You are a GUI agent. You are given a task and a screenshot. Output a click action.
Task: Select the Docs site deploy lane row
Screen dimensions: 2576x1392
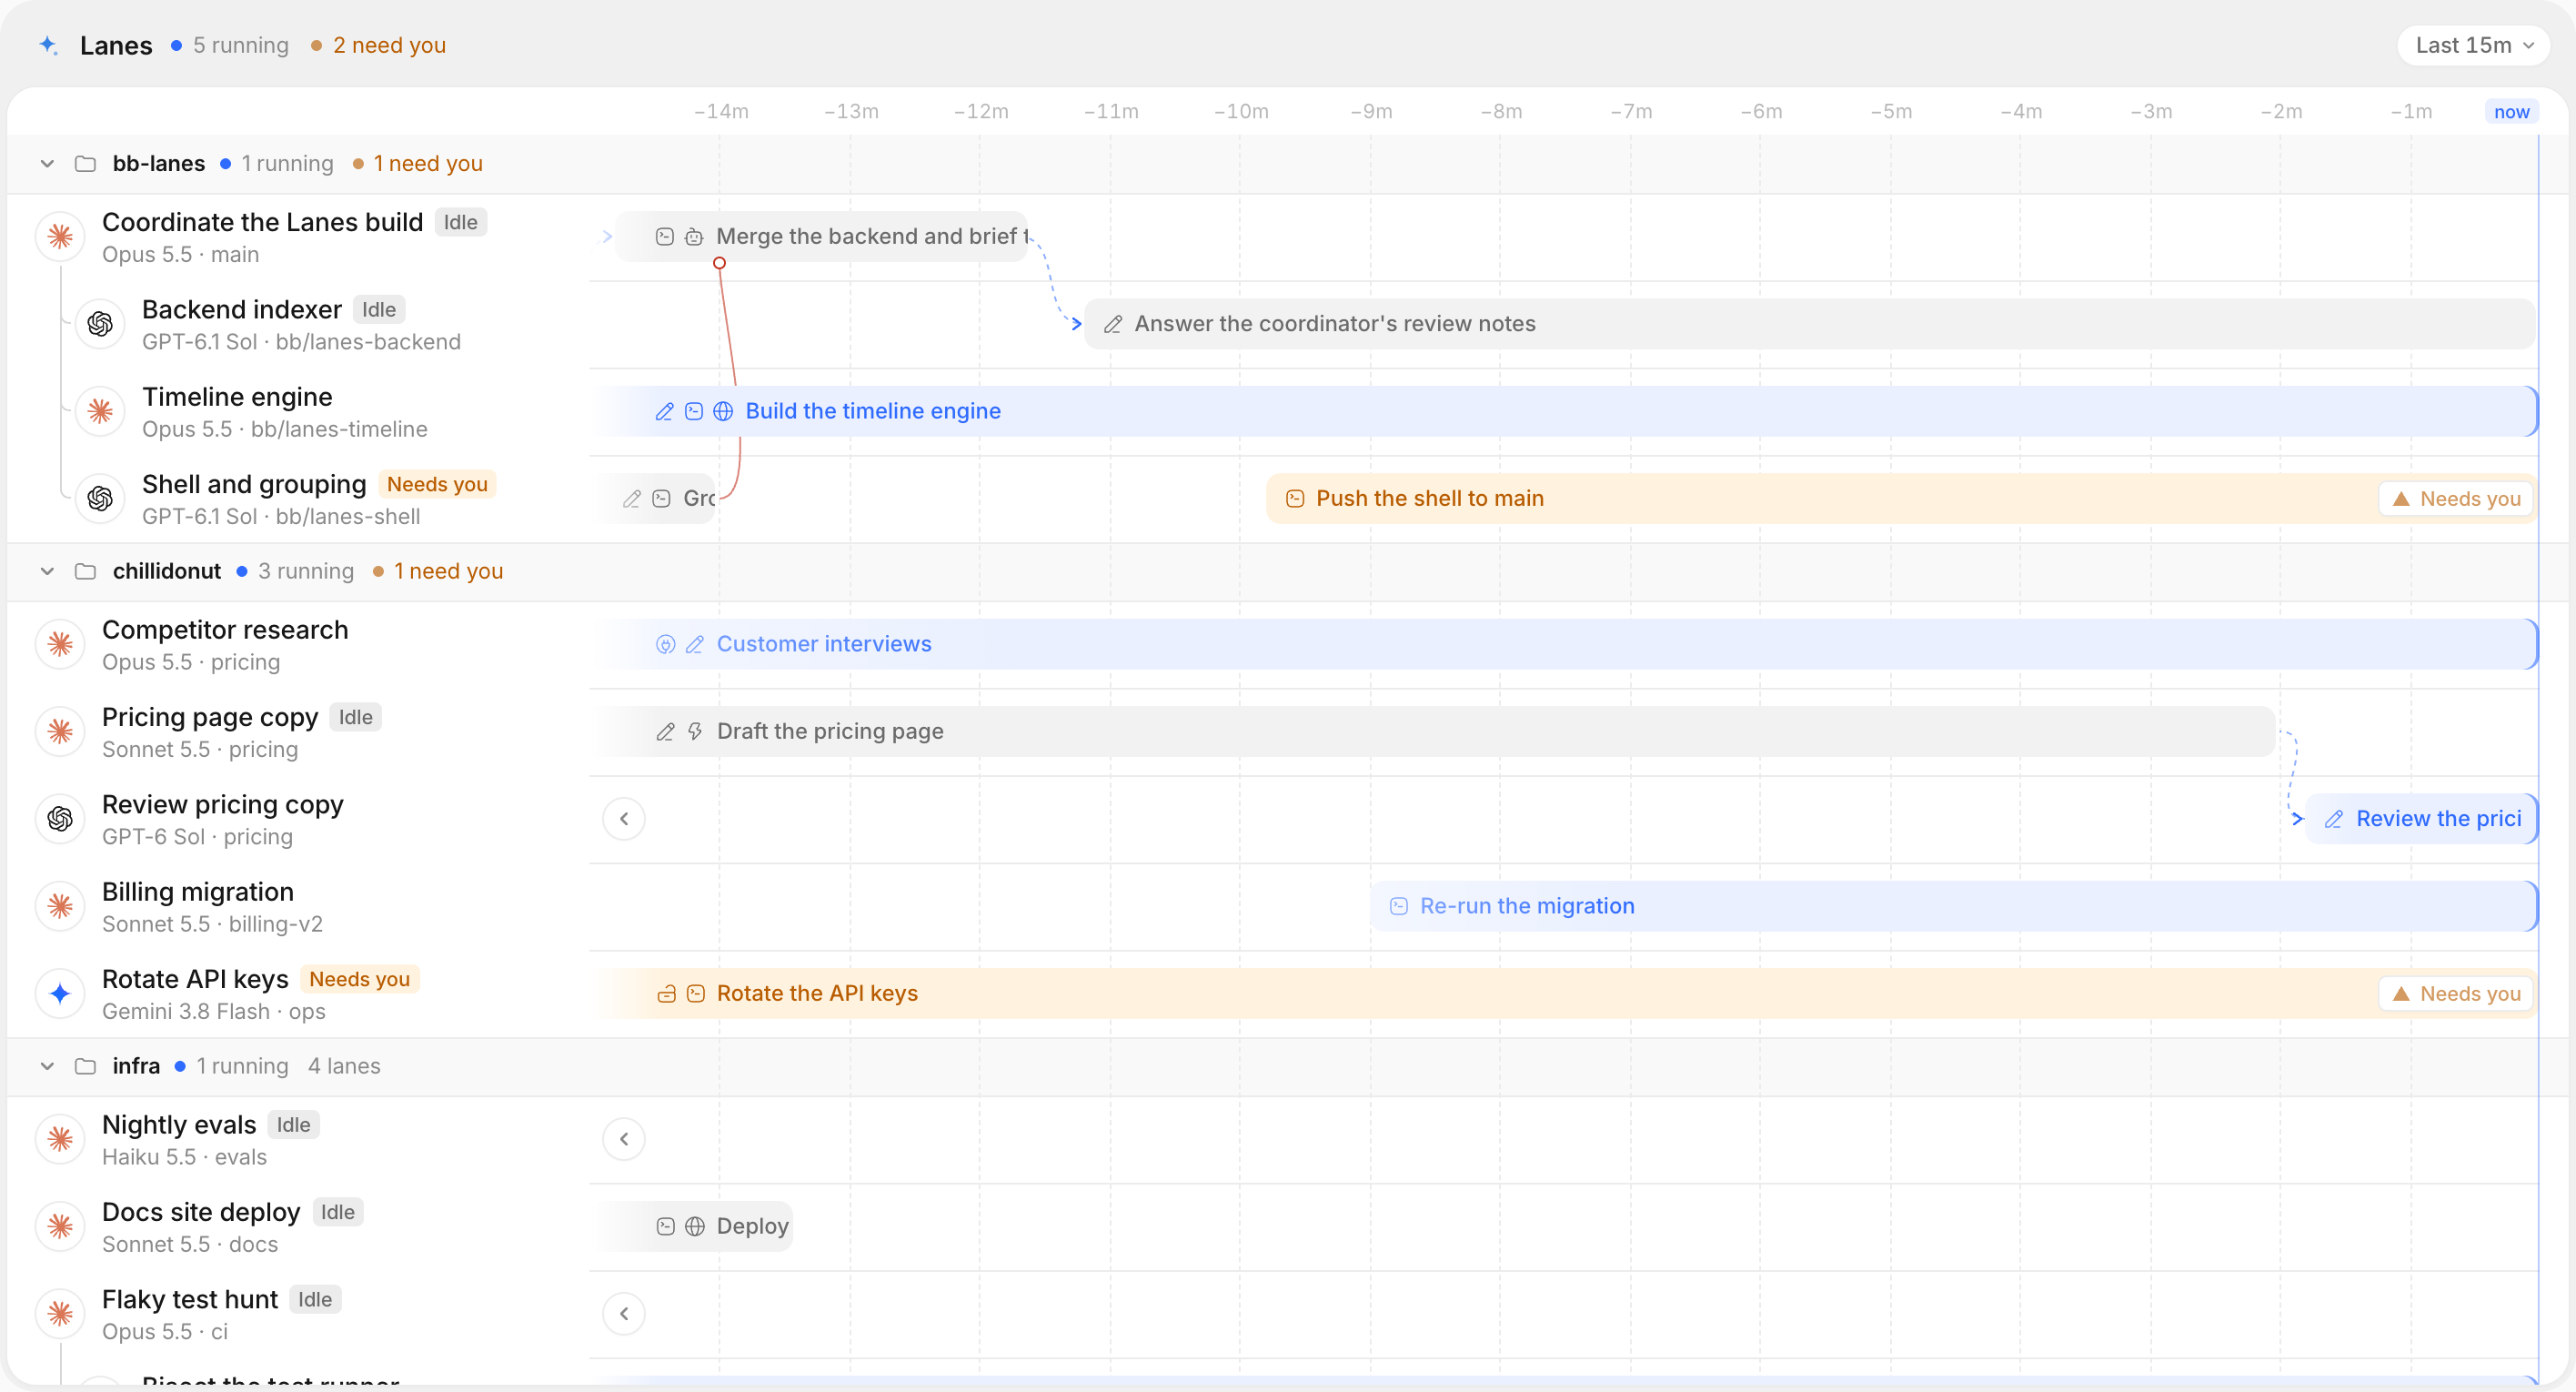click(297, 1227)
